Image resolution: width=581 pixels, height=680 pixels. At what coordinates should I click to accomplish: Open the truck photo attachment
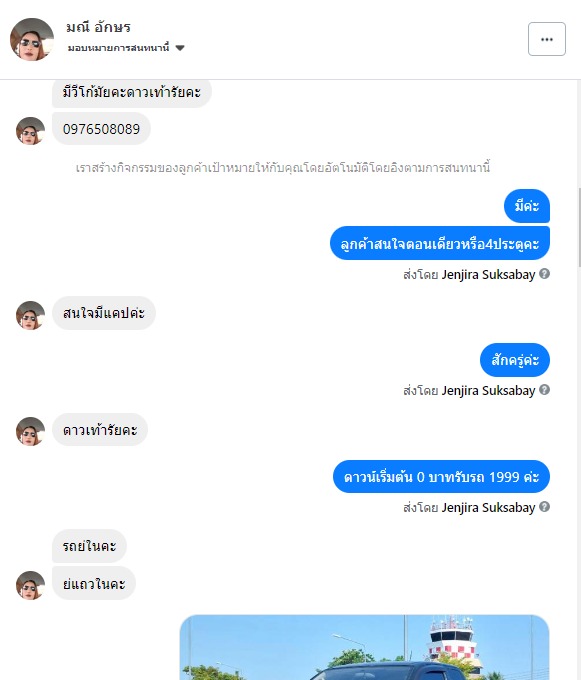[x=364, y=647]
